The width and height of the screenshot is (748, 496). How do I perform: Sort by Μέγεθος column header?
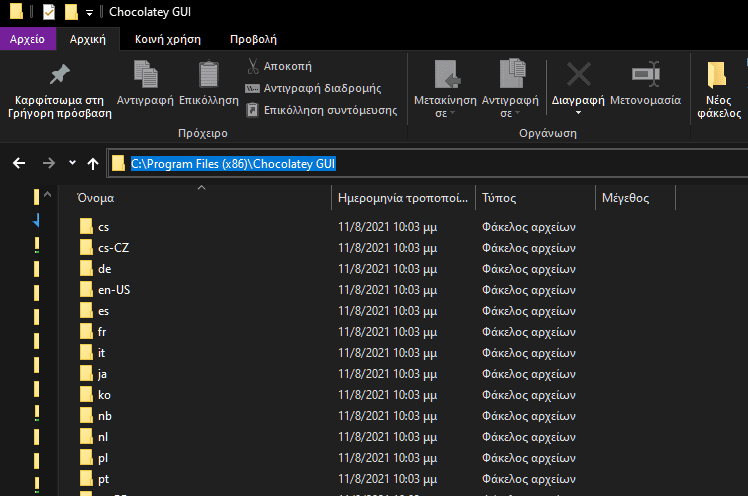pos(635,198)
